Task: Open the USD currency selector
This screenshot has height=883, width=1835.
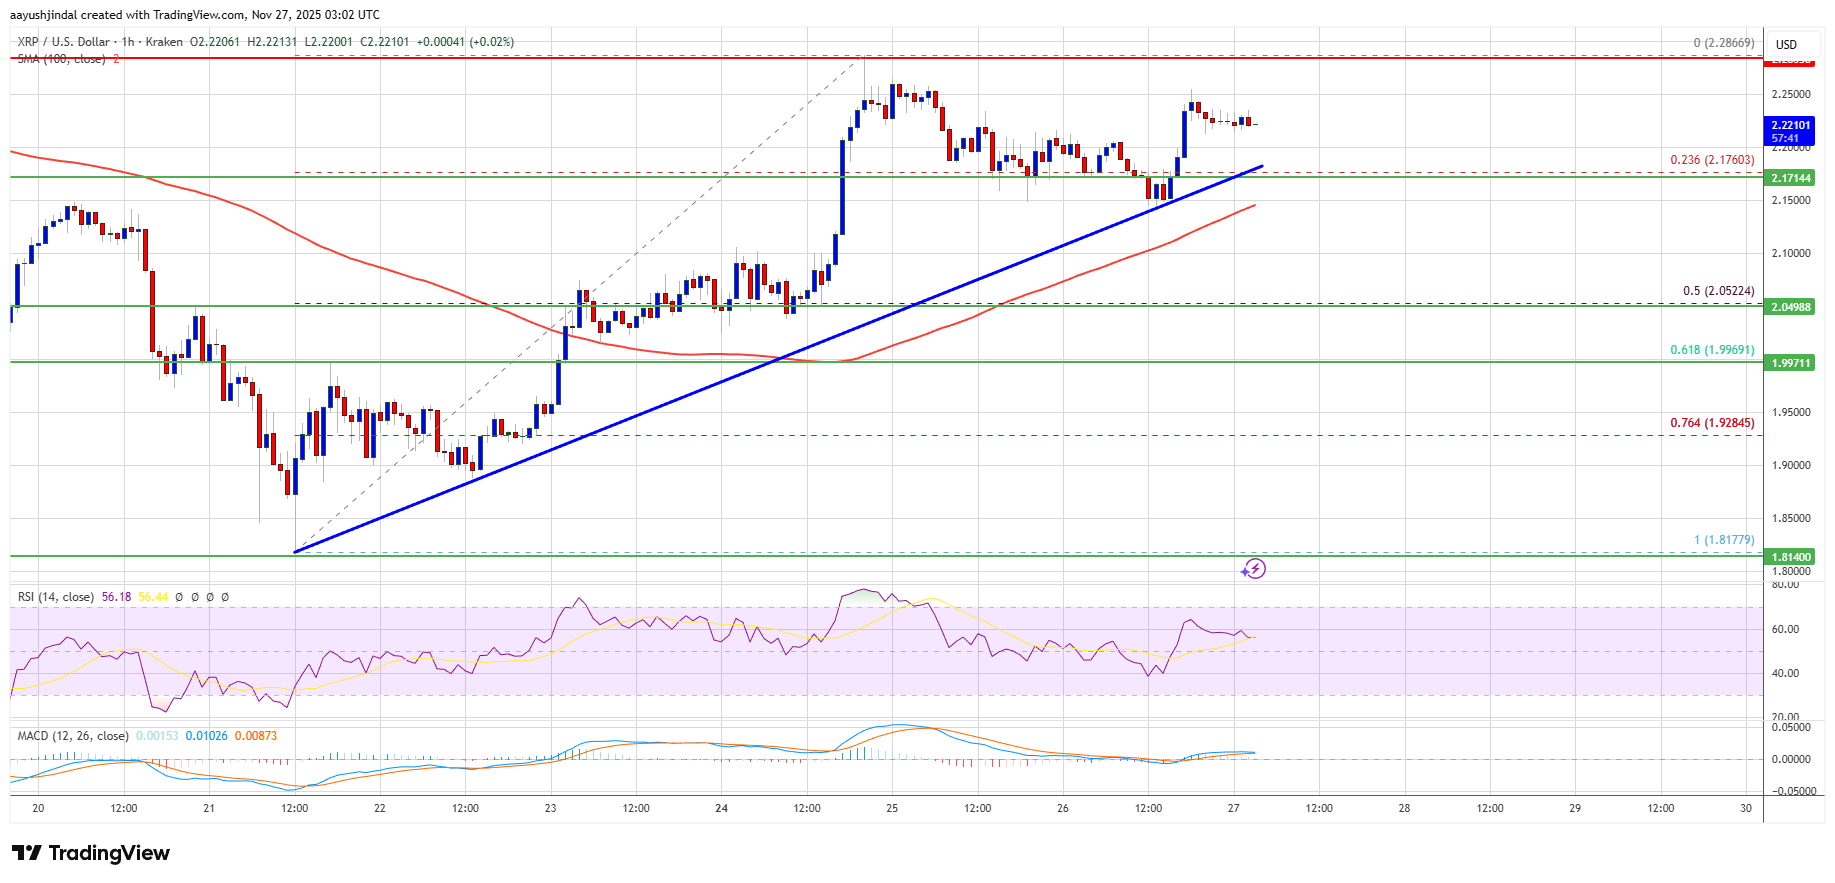Action: point(1786,44)
